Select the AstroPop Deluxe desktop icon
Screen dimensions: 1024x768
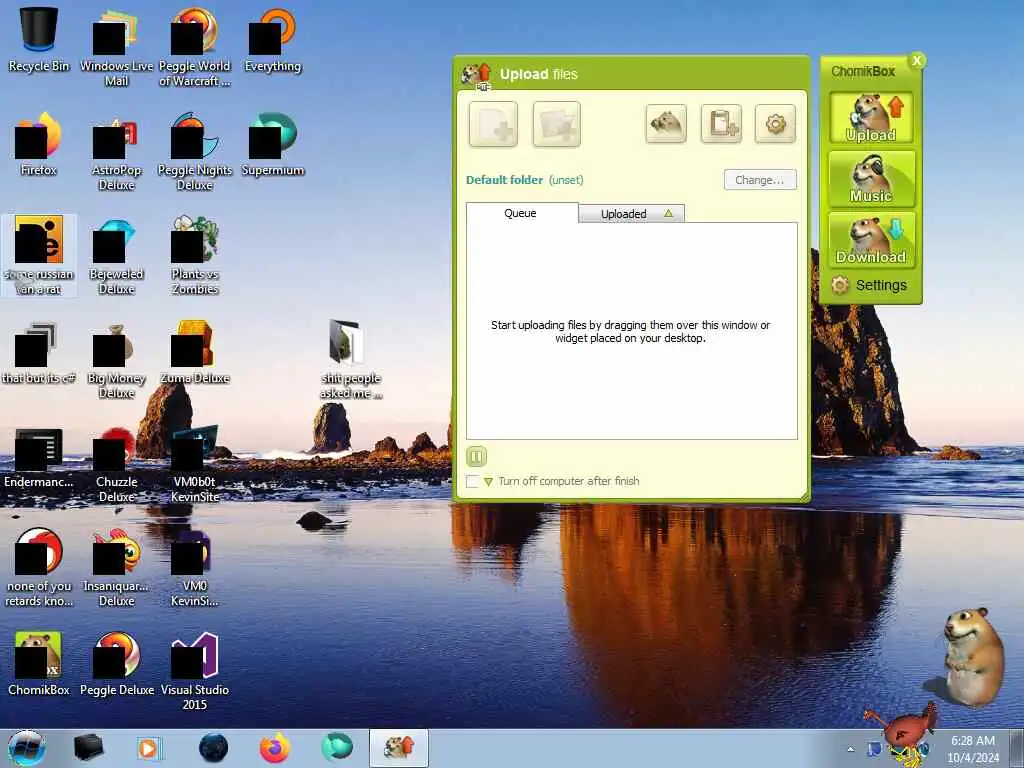116,152
